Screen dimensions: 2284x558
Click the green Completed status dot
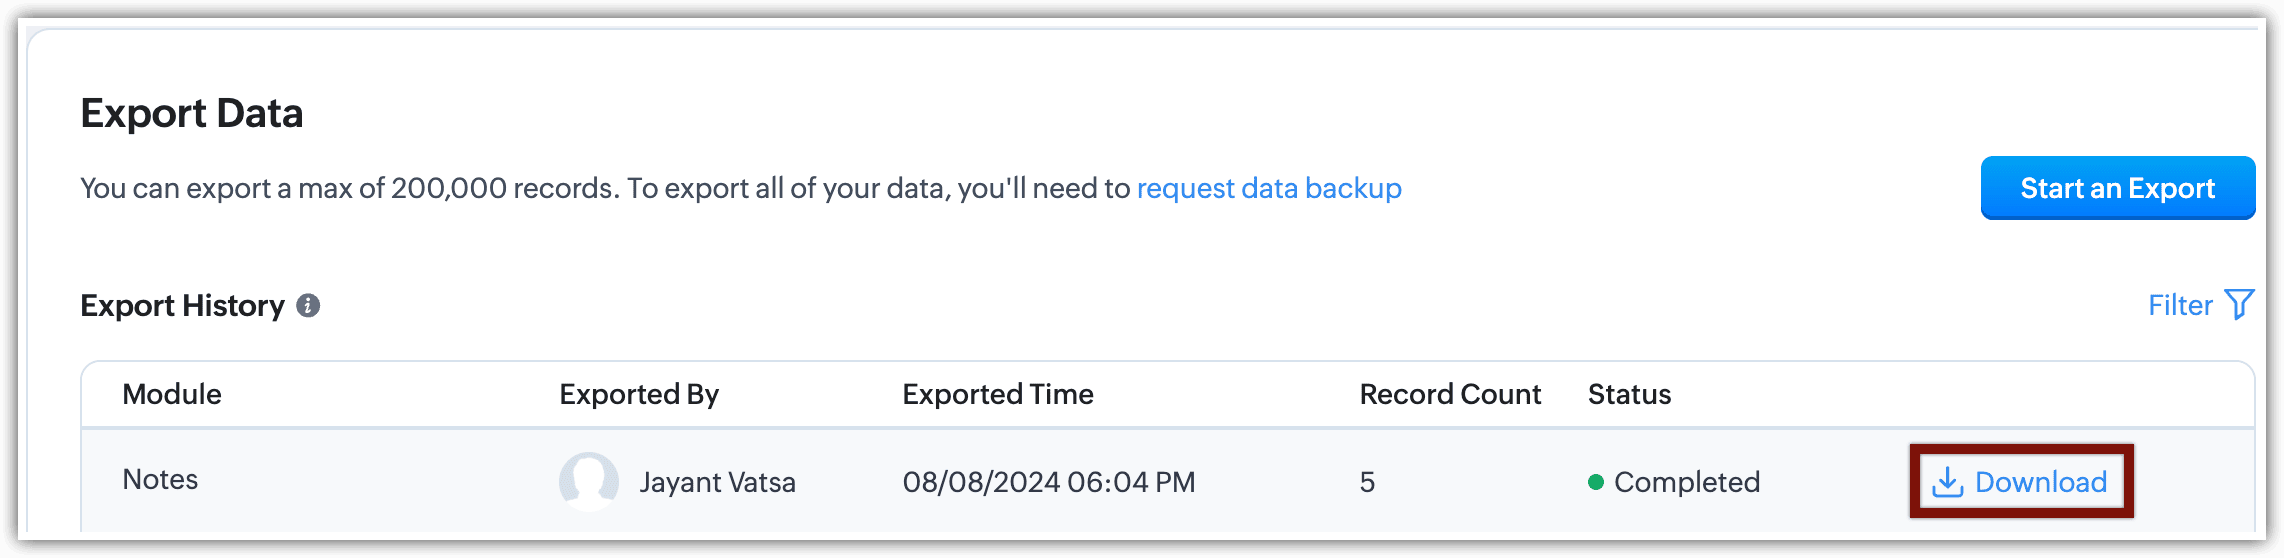[1596, 483]
